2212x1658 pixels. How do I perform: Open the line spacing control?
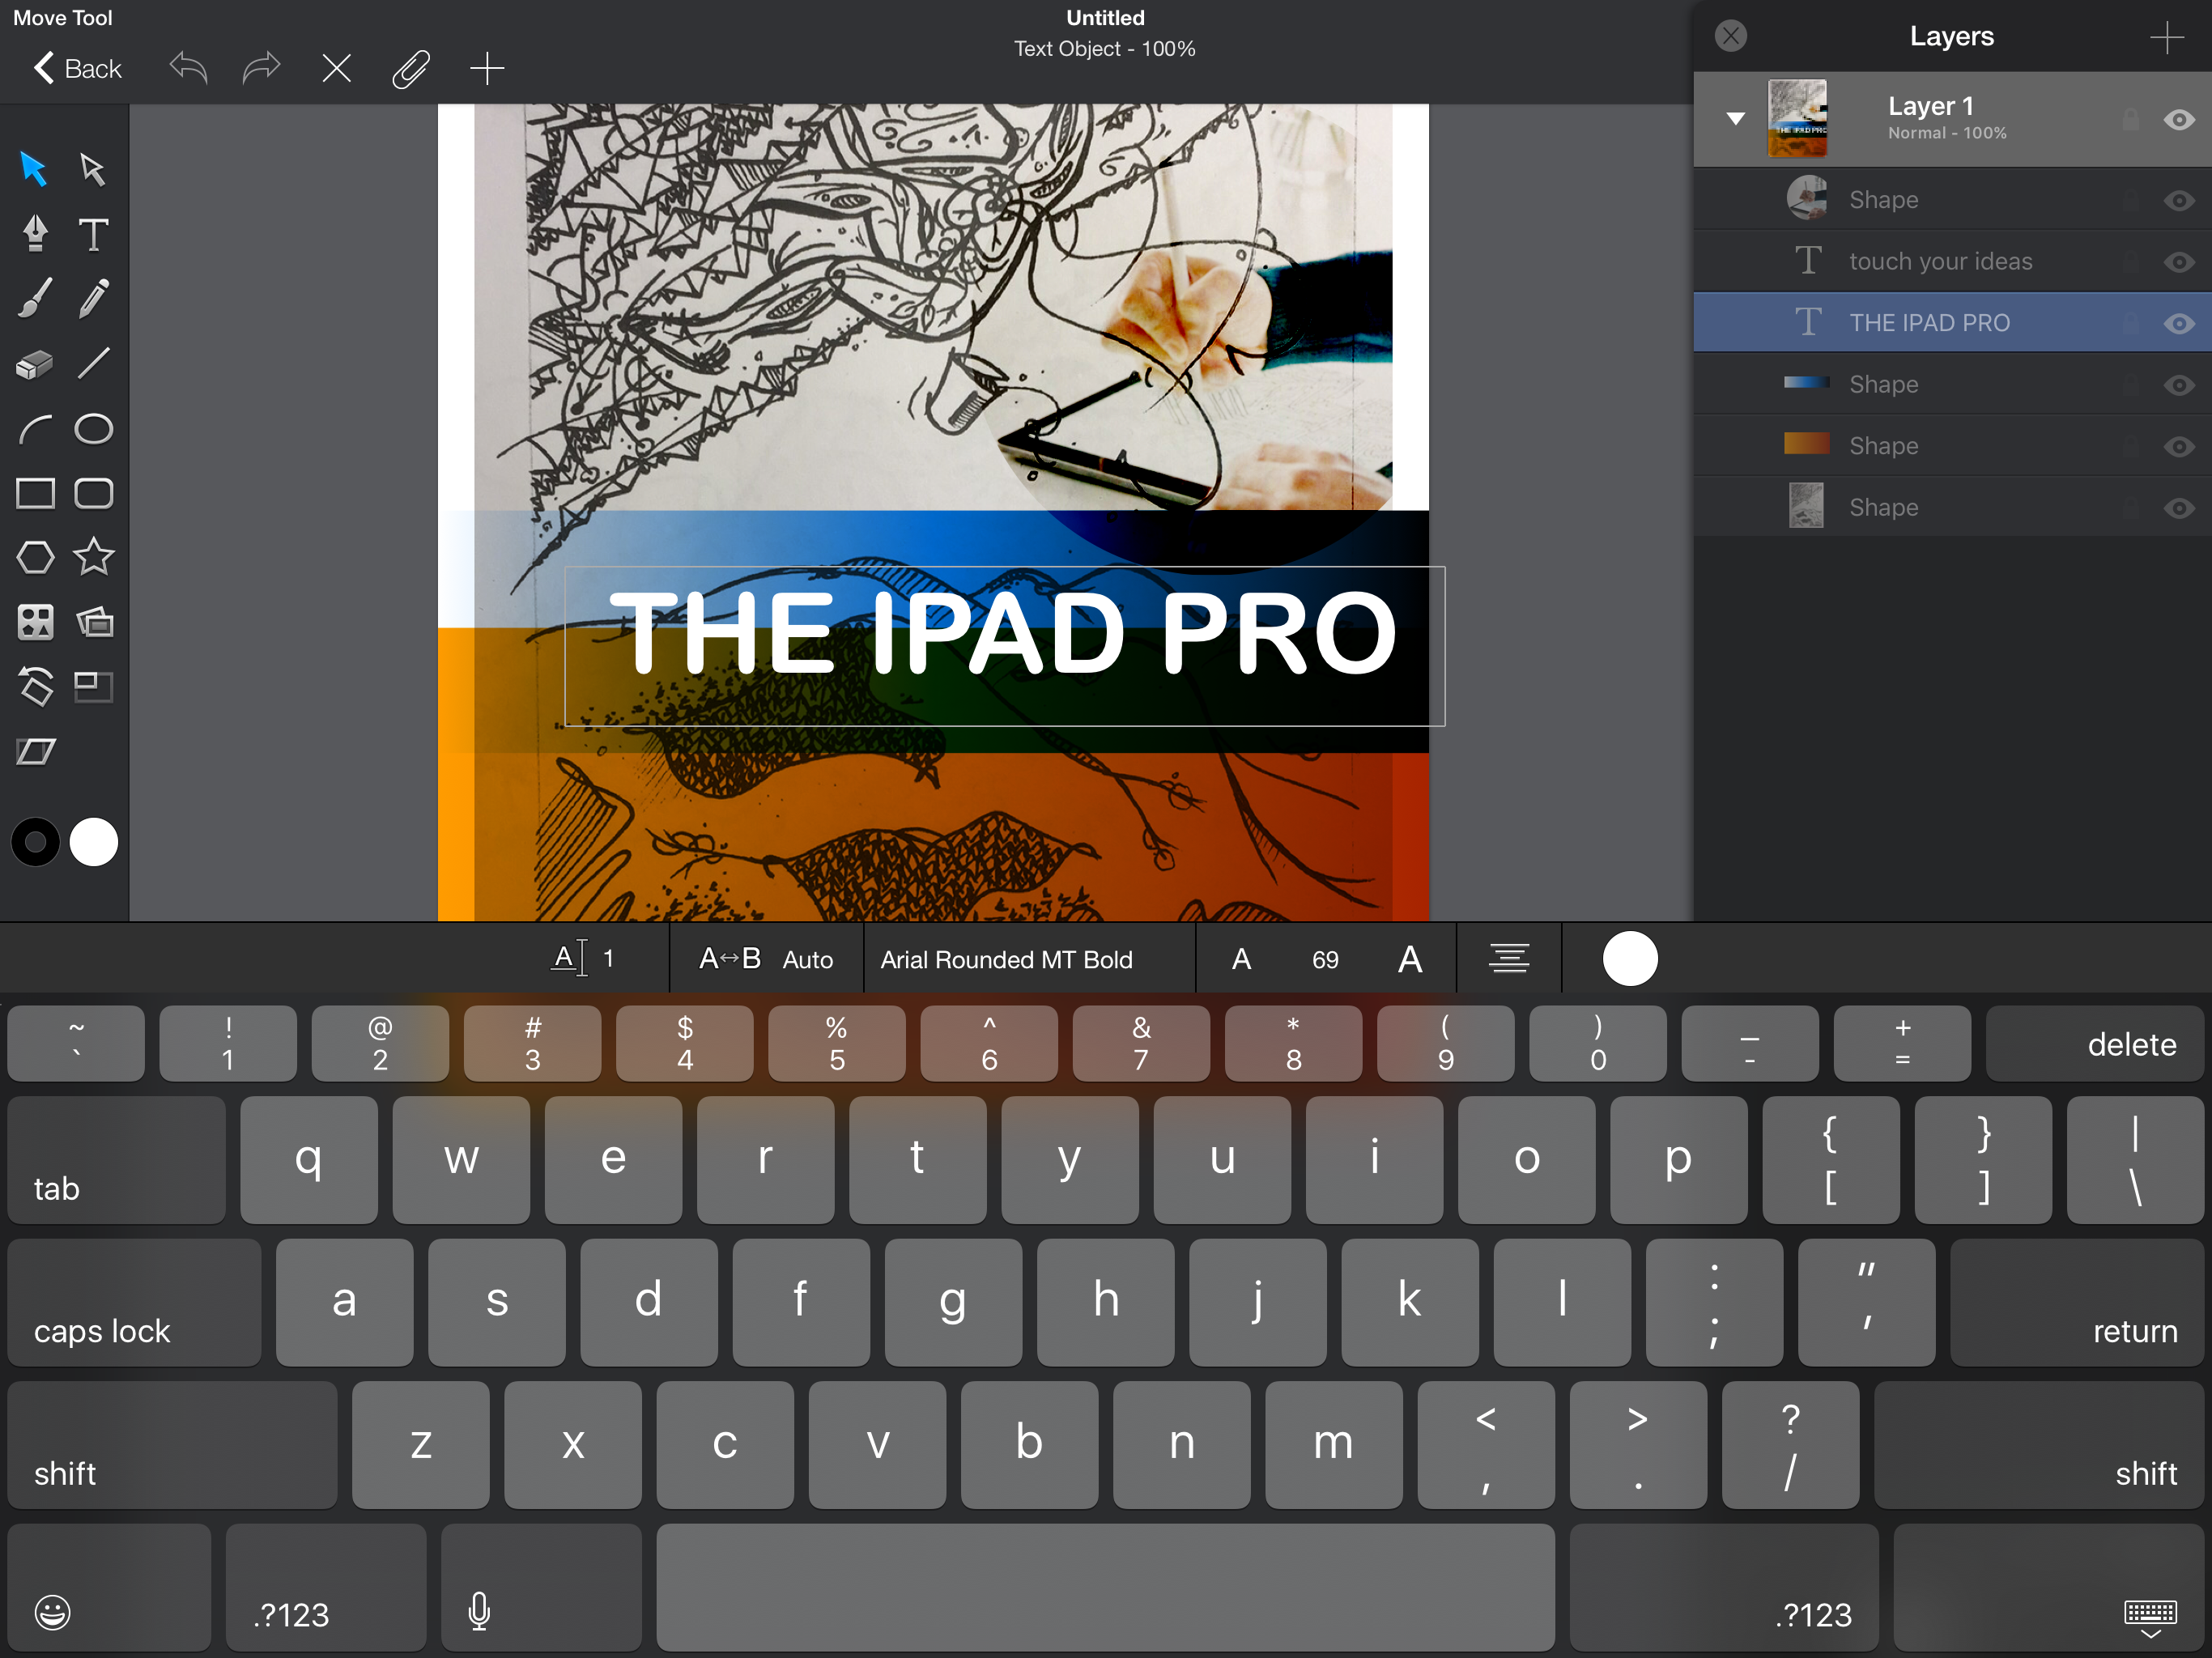tap(583, 958)
